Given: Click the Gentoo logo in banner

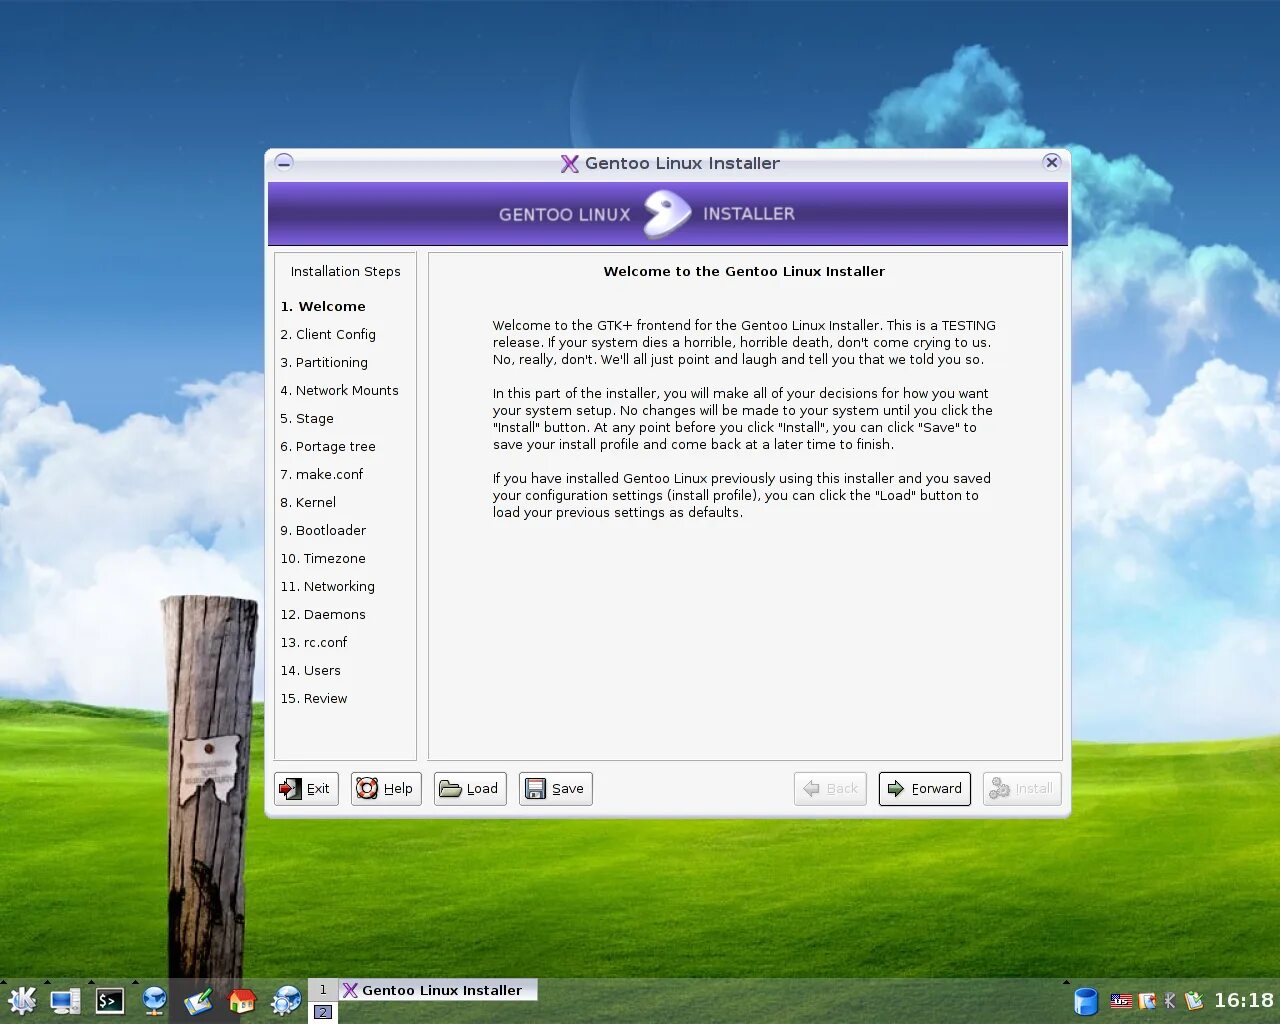Looking at the screenshot, I should click(667, 214).
